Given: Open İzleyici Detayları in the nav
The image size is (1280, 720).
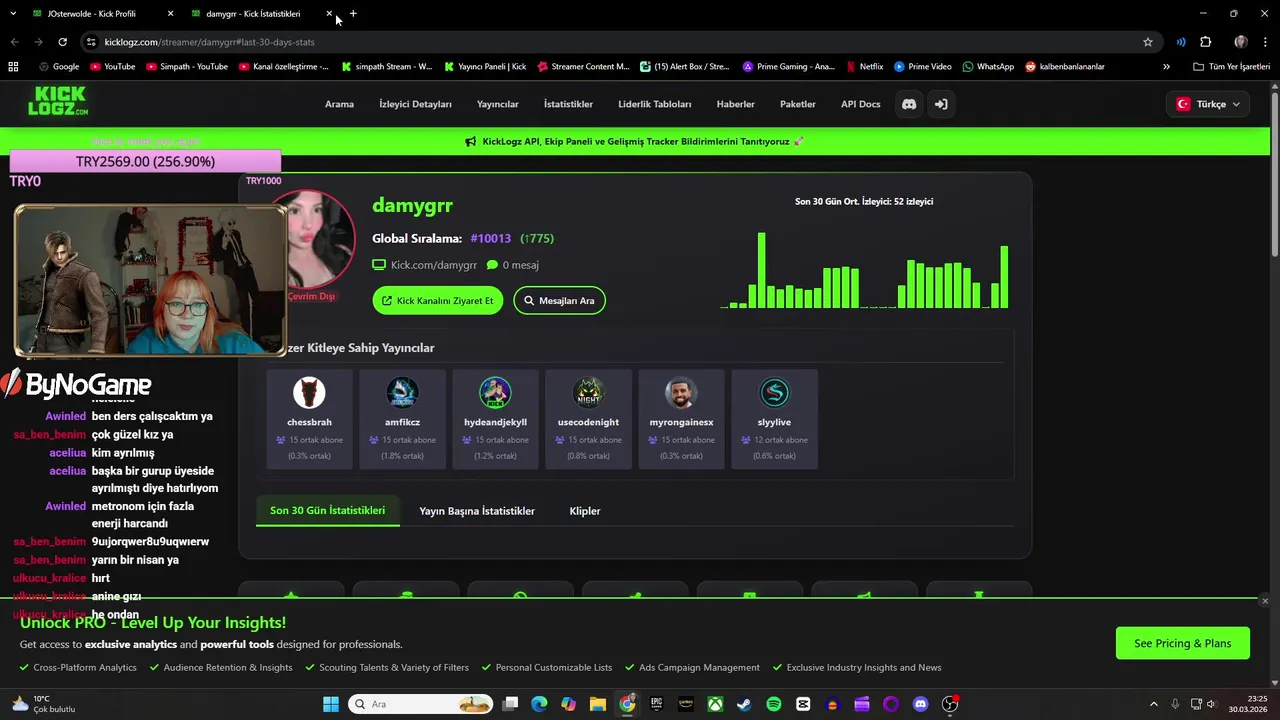Looking at the screenshot, I should (415, 104).
